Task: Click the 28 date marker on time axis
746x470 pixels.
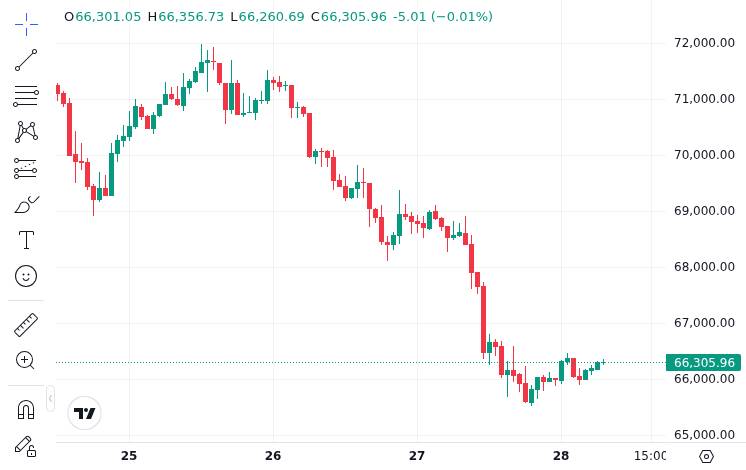Action: (560, 456)
